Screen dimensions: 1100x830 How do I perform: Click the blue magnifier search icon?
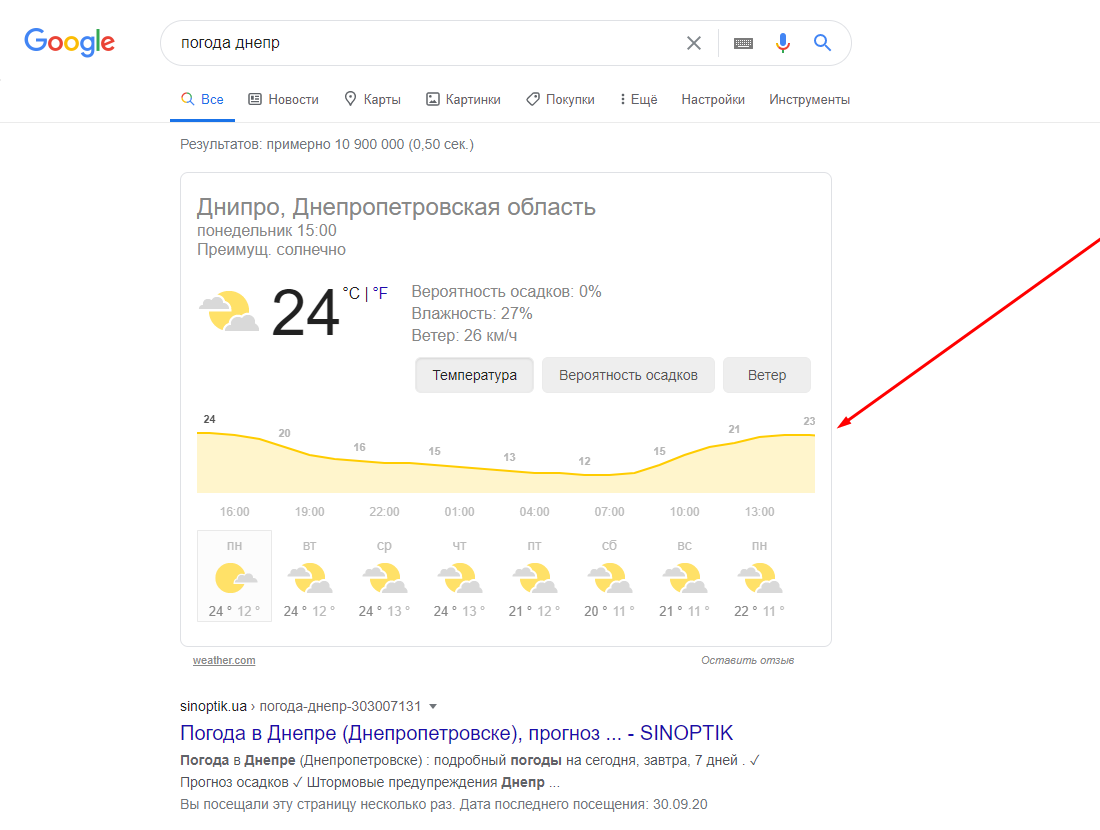822,43
